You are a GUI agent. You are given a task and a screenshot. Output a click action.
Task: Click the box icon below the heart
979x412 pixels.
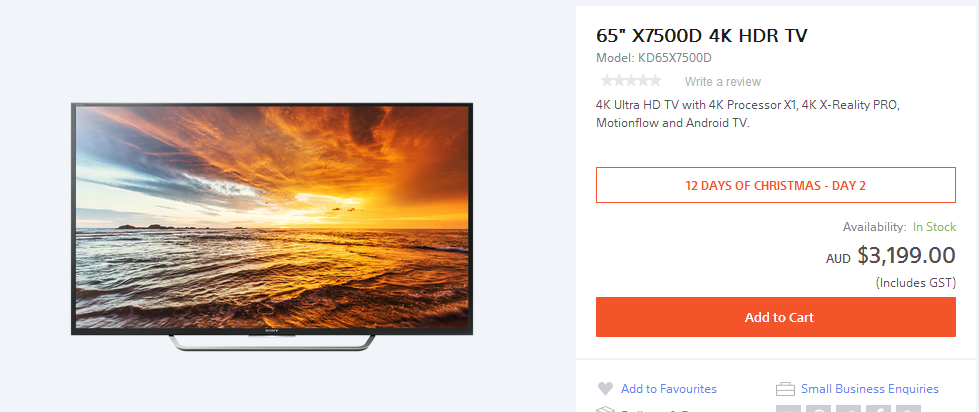(x=605, y=409)
